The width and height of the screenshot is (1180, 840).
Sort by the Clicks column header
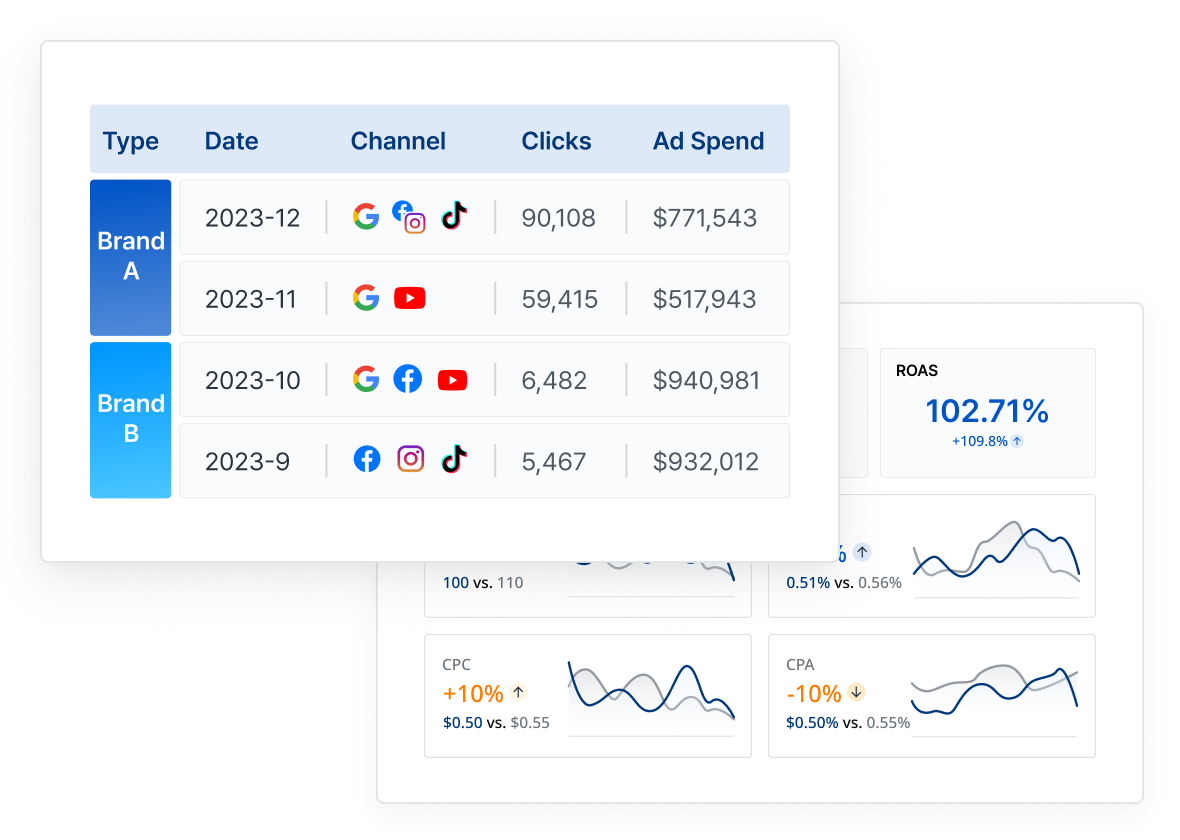pyautogui.click(x=556, y=141)
